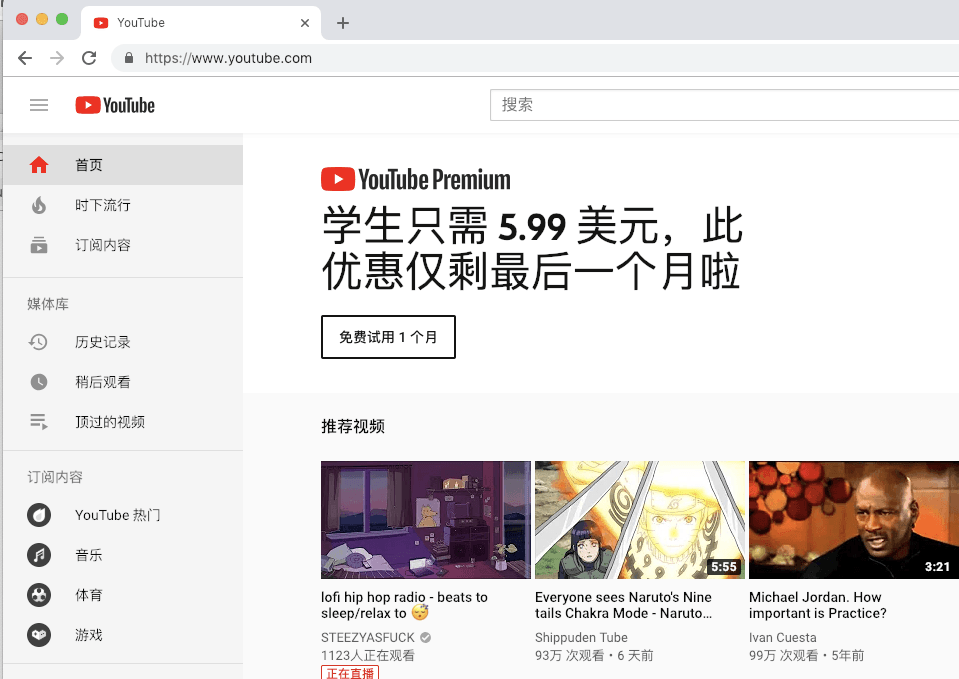
Task: Click the browser forward arrow
Action: (x=57, y=58)
